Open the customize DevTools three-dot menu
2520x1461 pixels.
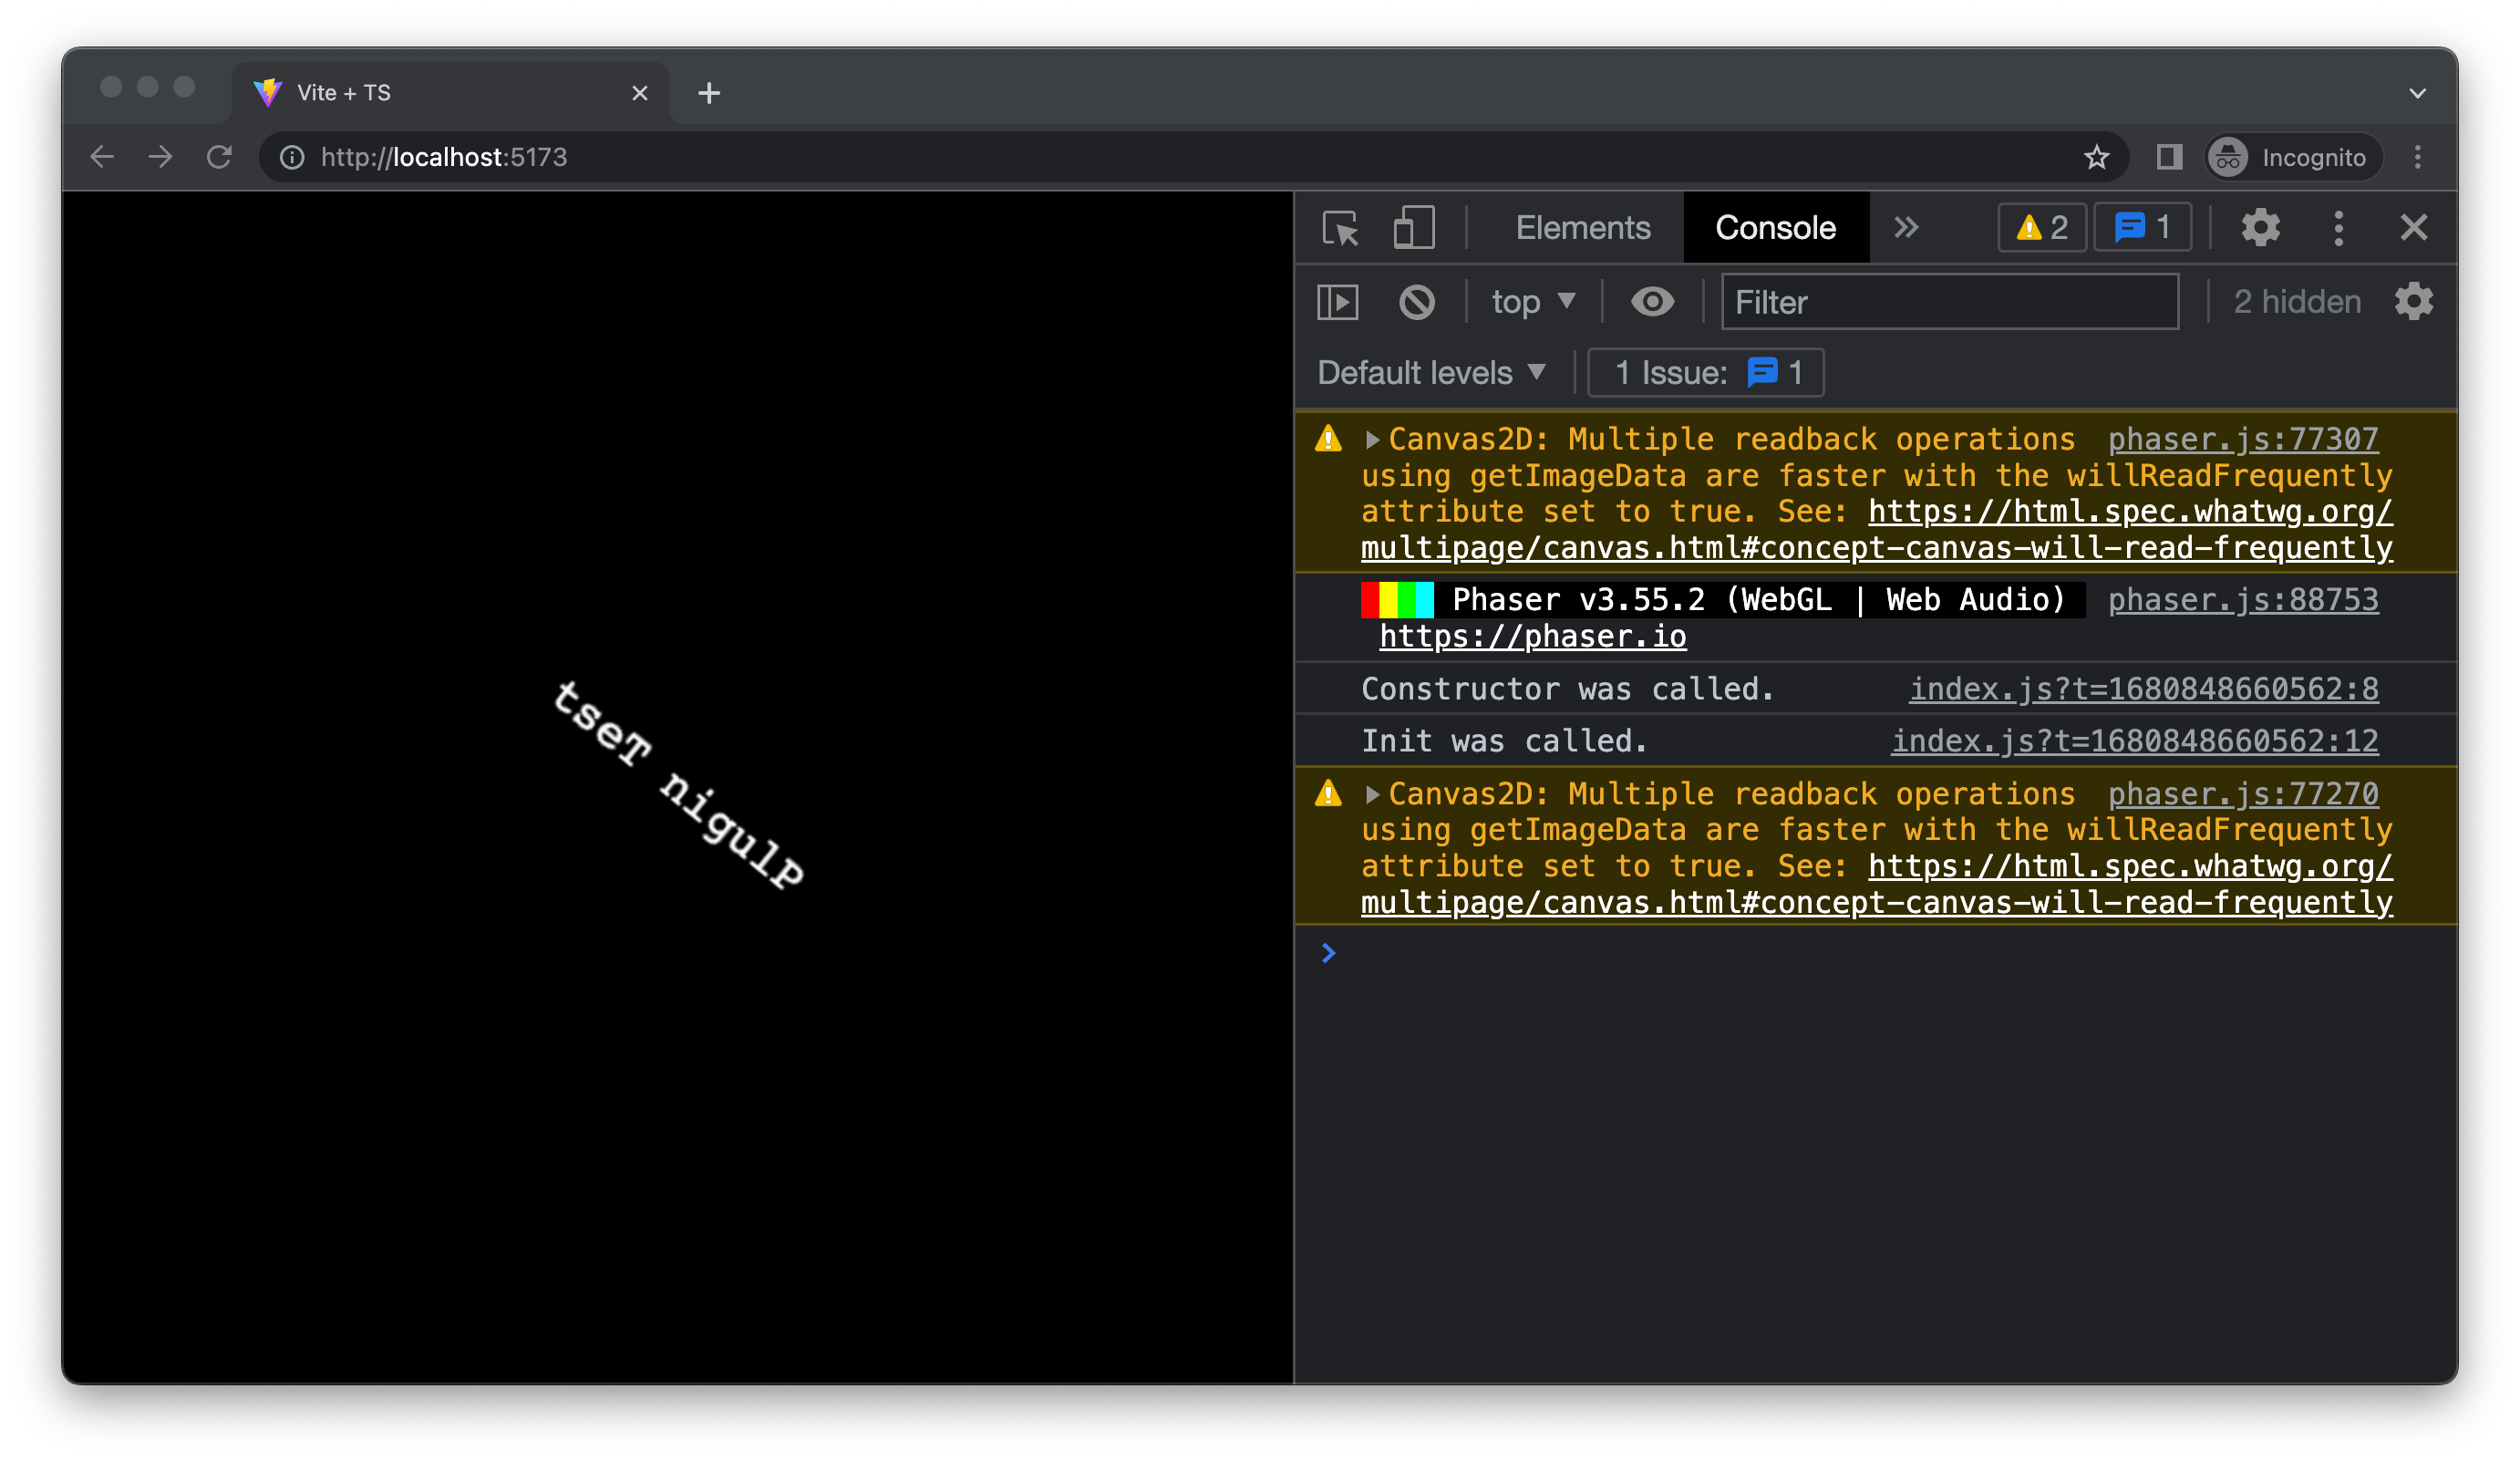[x=2338, y=228]
